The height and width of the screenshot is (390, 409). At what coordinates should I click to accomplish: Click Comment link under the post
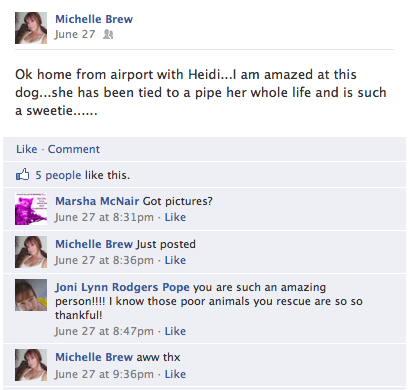(74, 149)
